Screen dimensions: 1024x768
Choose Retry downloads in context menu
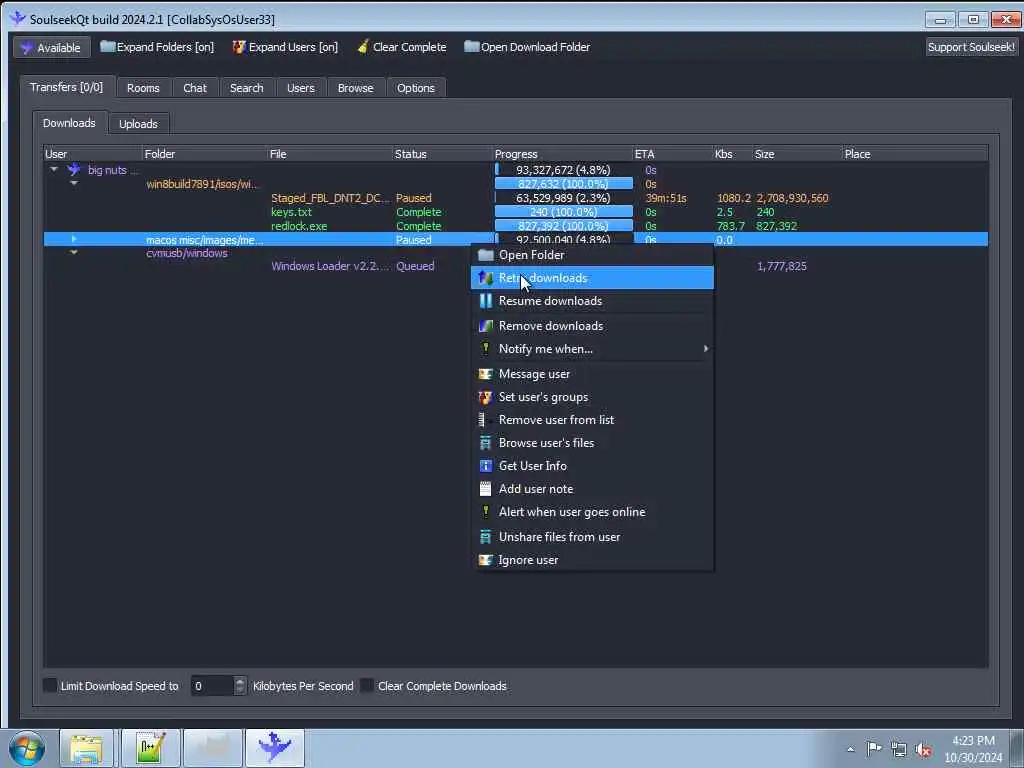click(592, 278)
